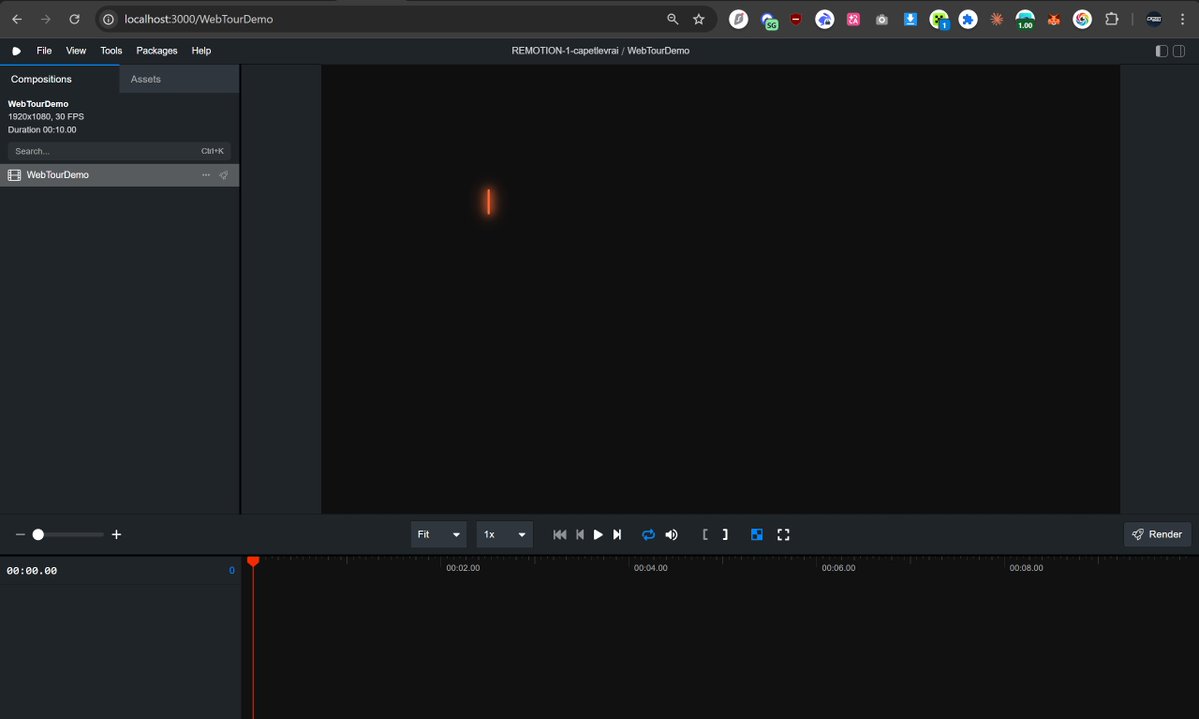The height and width of the screenshot is (719, 1199).
Task: Click the browser profile avatar
Action: [x=1154, y=19]
